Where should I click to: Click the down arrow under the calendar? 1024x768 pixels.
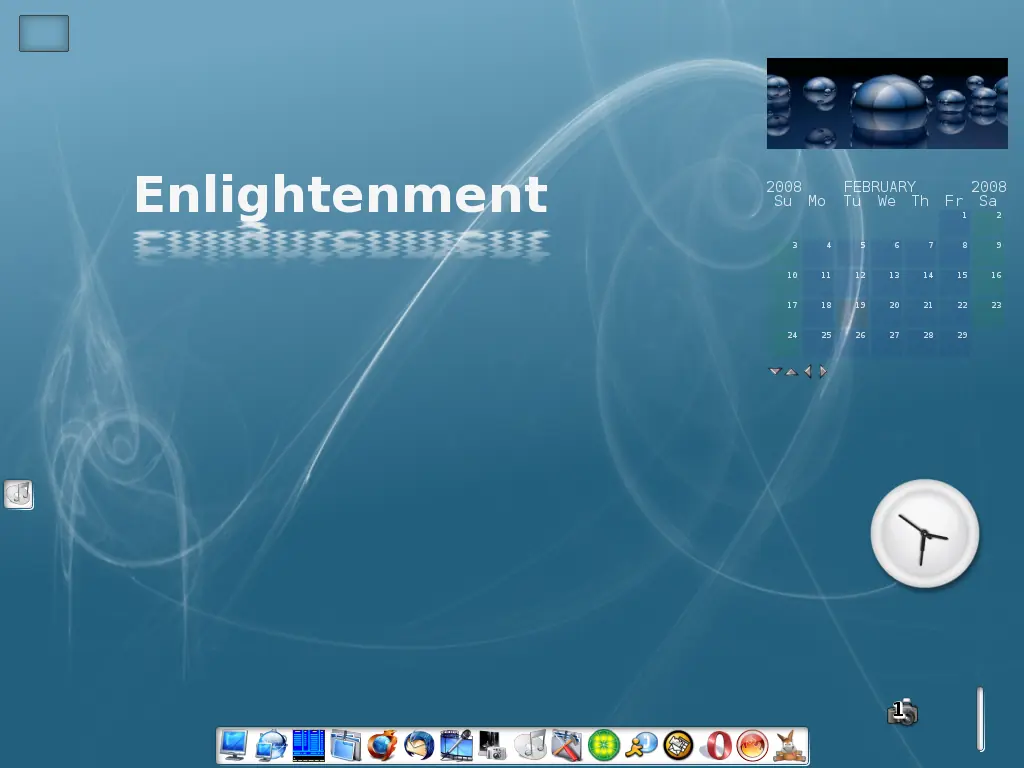point(775,371)
